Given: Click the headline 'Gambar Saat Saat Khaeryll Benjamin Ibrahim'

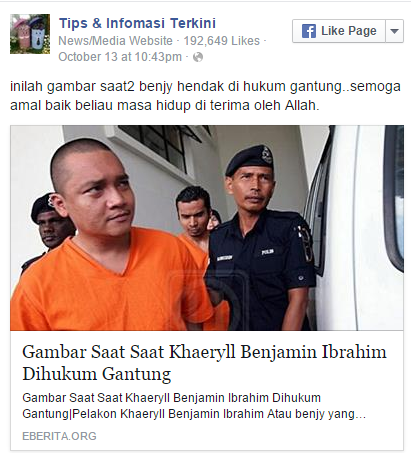Looking at the screenshot, I should tap(204, 352).
